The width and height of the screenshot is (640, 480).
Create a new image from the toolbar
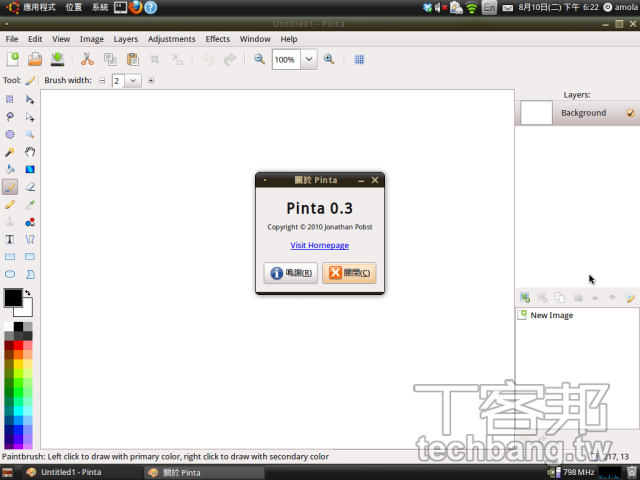[13, 60]
